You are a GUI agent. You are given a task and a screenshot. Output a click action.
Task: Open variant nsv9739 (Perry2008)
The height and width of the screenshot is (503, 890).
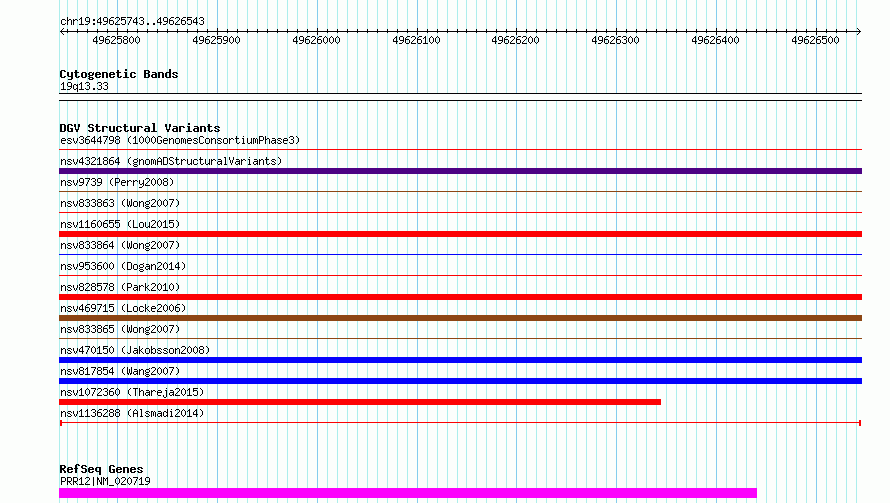(117, 182)
